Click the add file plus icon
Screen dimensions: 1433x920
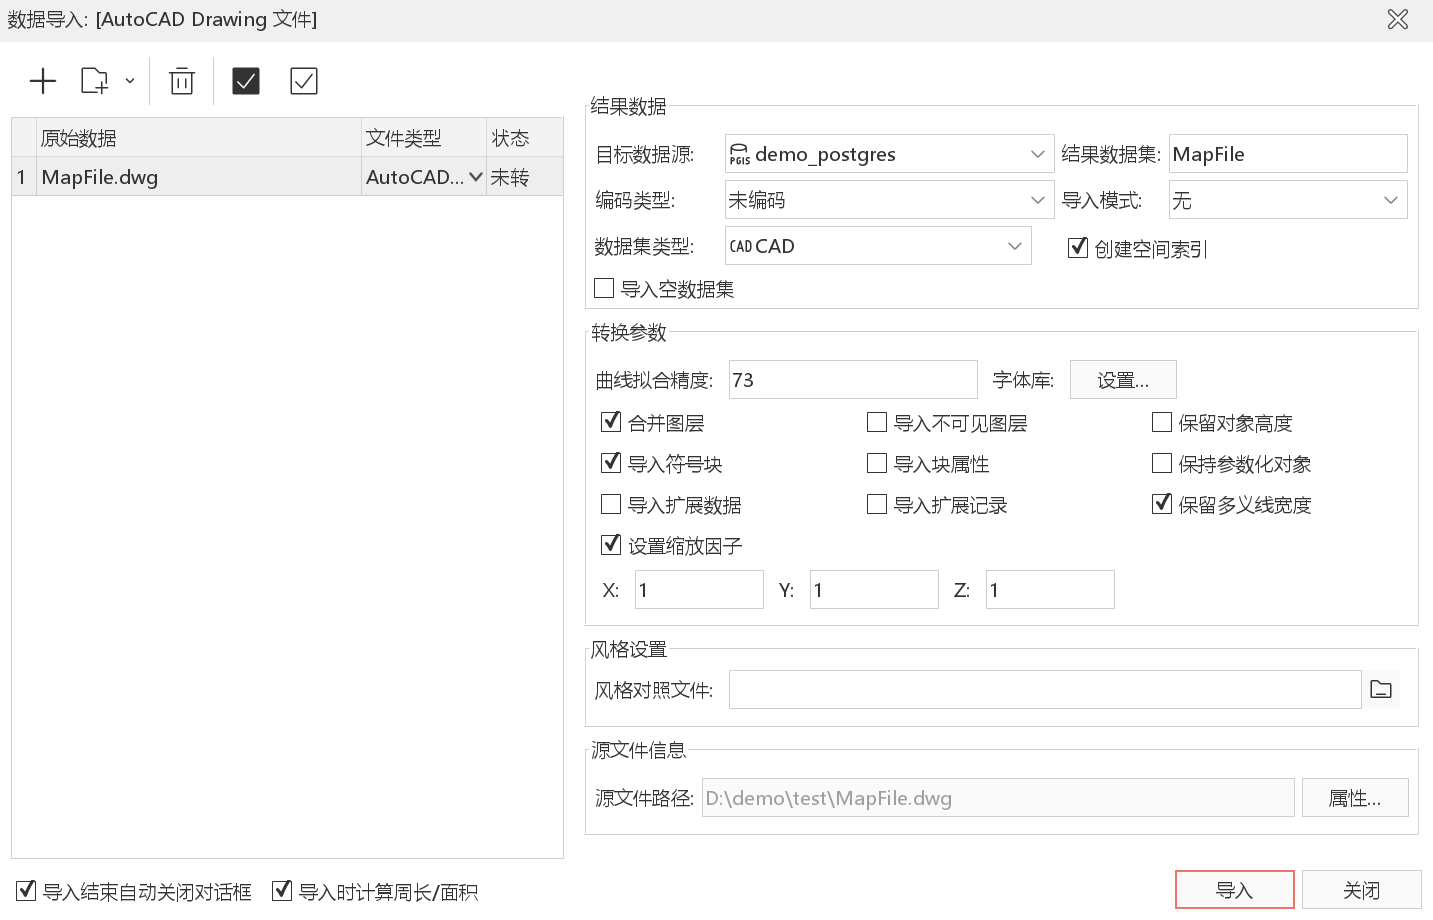(x=43, y=81)
